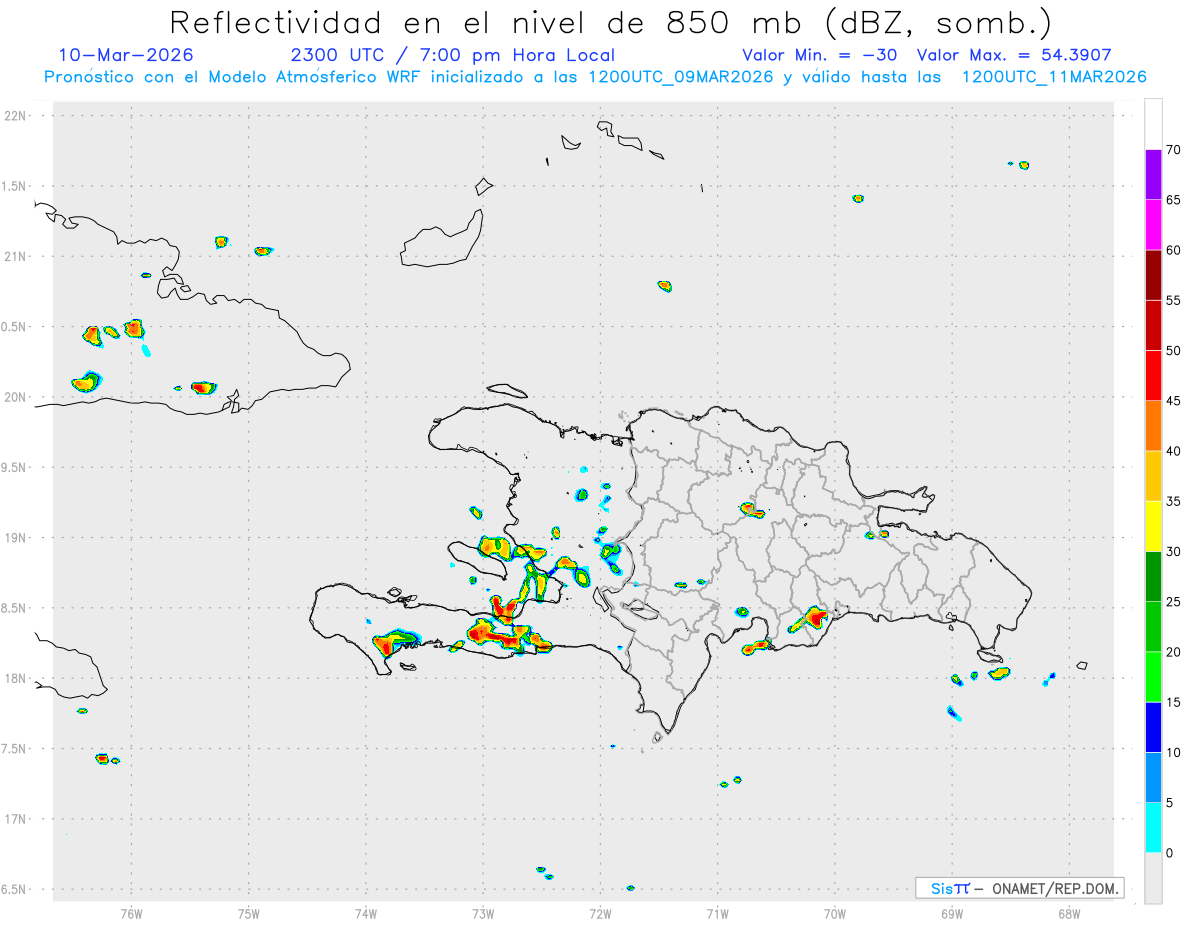Click the cyan 0-5 dBZ legend swatch
The image size is (1200, 927).
pos(1153,828)
